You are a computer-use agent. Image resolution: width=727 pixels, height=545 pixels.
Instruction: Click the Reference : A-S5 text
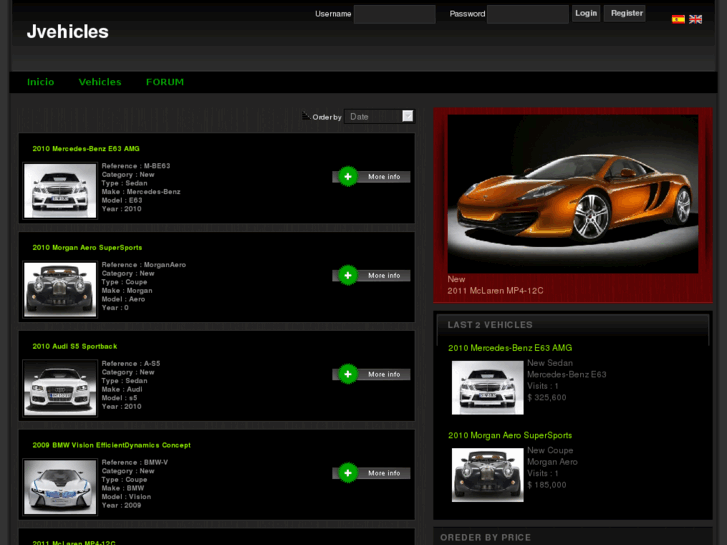[131, 364]
